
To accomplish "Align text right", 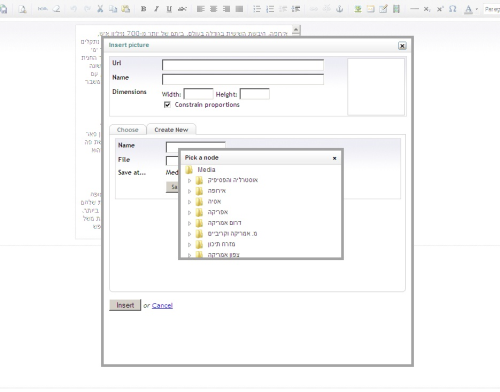I will pos(226,9).
